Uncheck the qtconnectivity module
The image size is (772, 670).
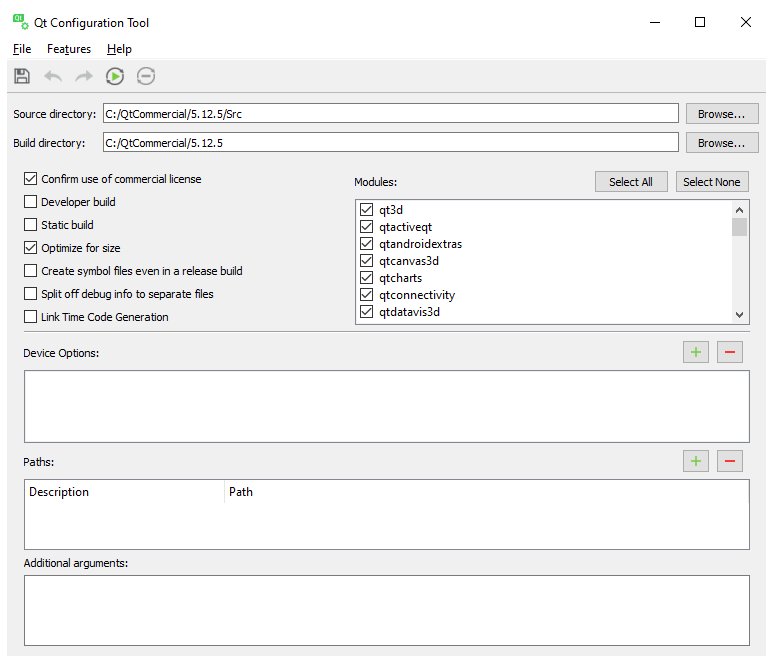pyautogui.click(x=366, y=295)
